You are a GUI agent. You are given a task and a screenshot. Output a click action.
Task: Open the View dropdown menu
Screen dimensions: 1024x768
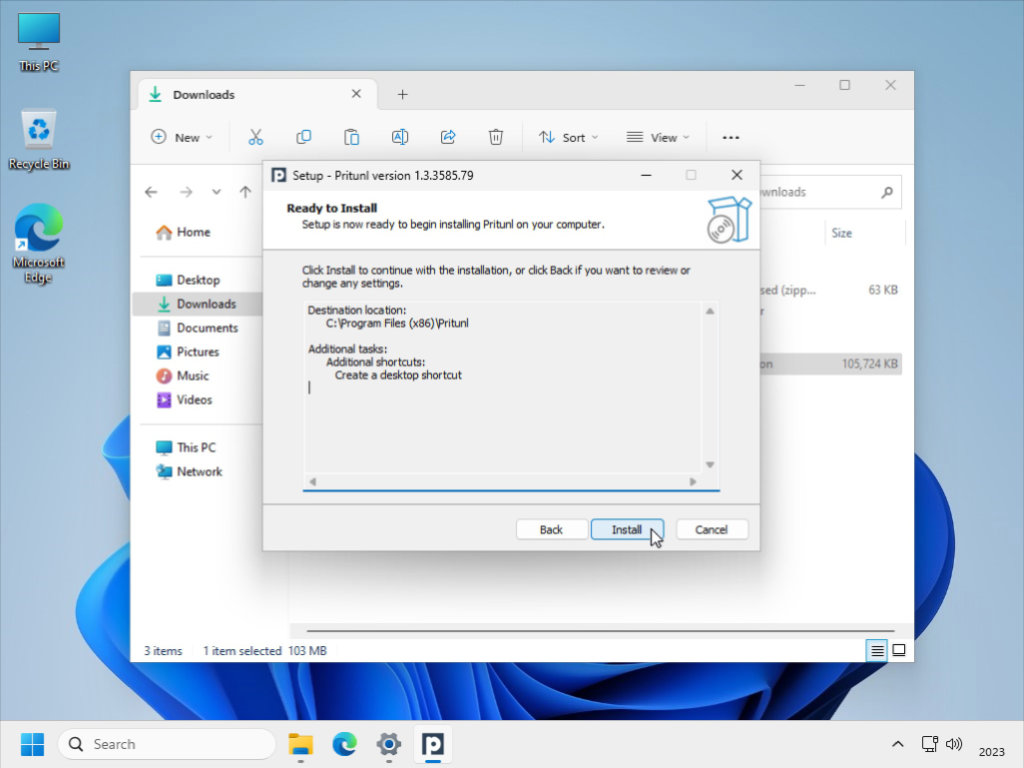click(x=658, y=137)
